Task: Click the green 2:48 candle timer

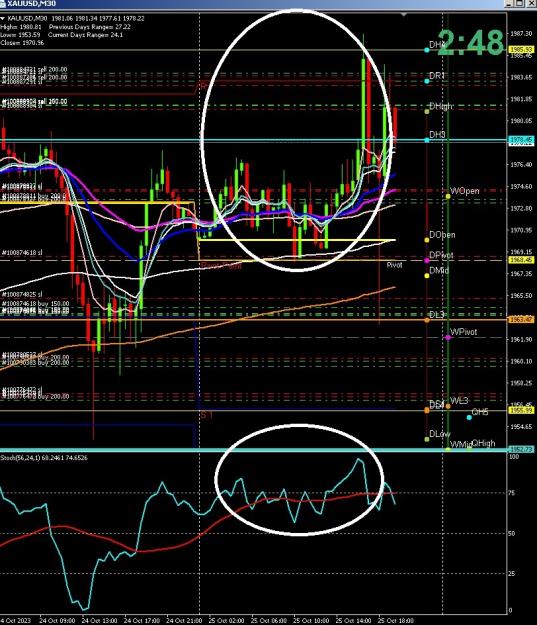Action: (x=471, y=42)
